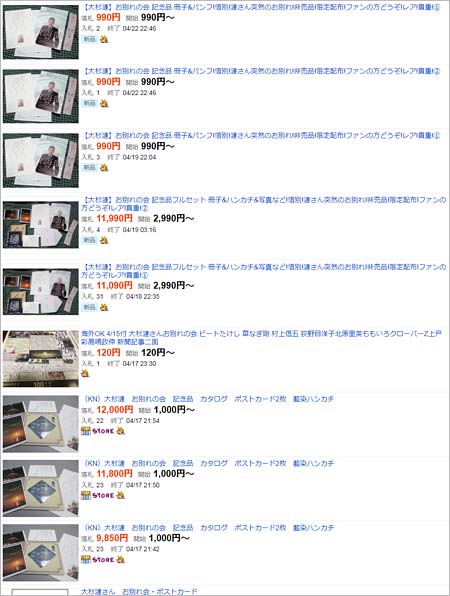The height and width of the screenshot is (596, 450).
Task: Click the 新品 badge on listing ending 04/19 22:04
Action: click(90, 167)
